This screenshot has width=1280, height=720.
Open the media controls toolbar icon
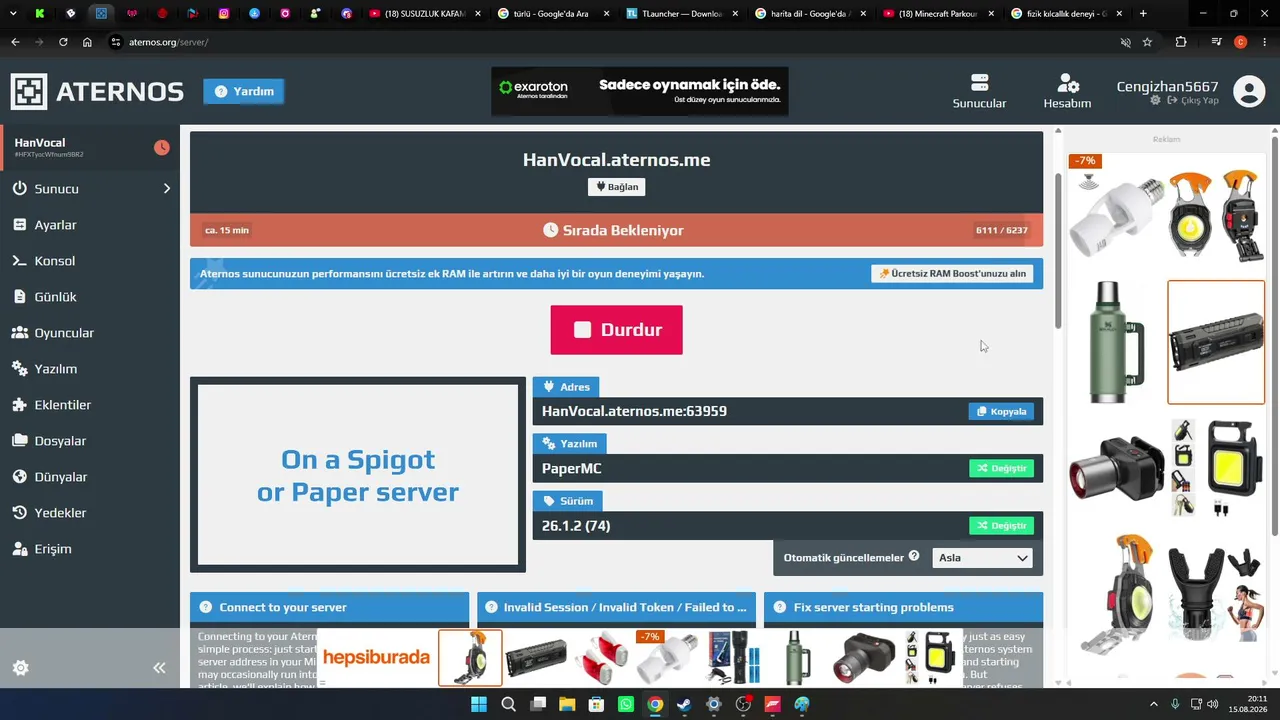(x=1216, y=42)
